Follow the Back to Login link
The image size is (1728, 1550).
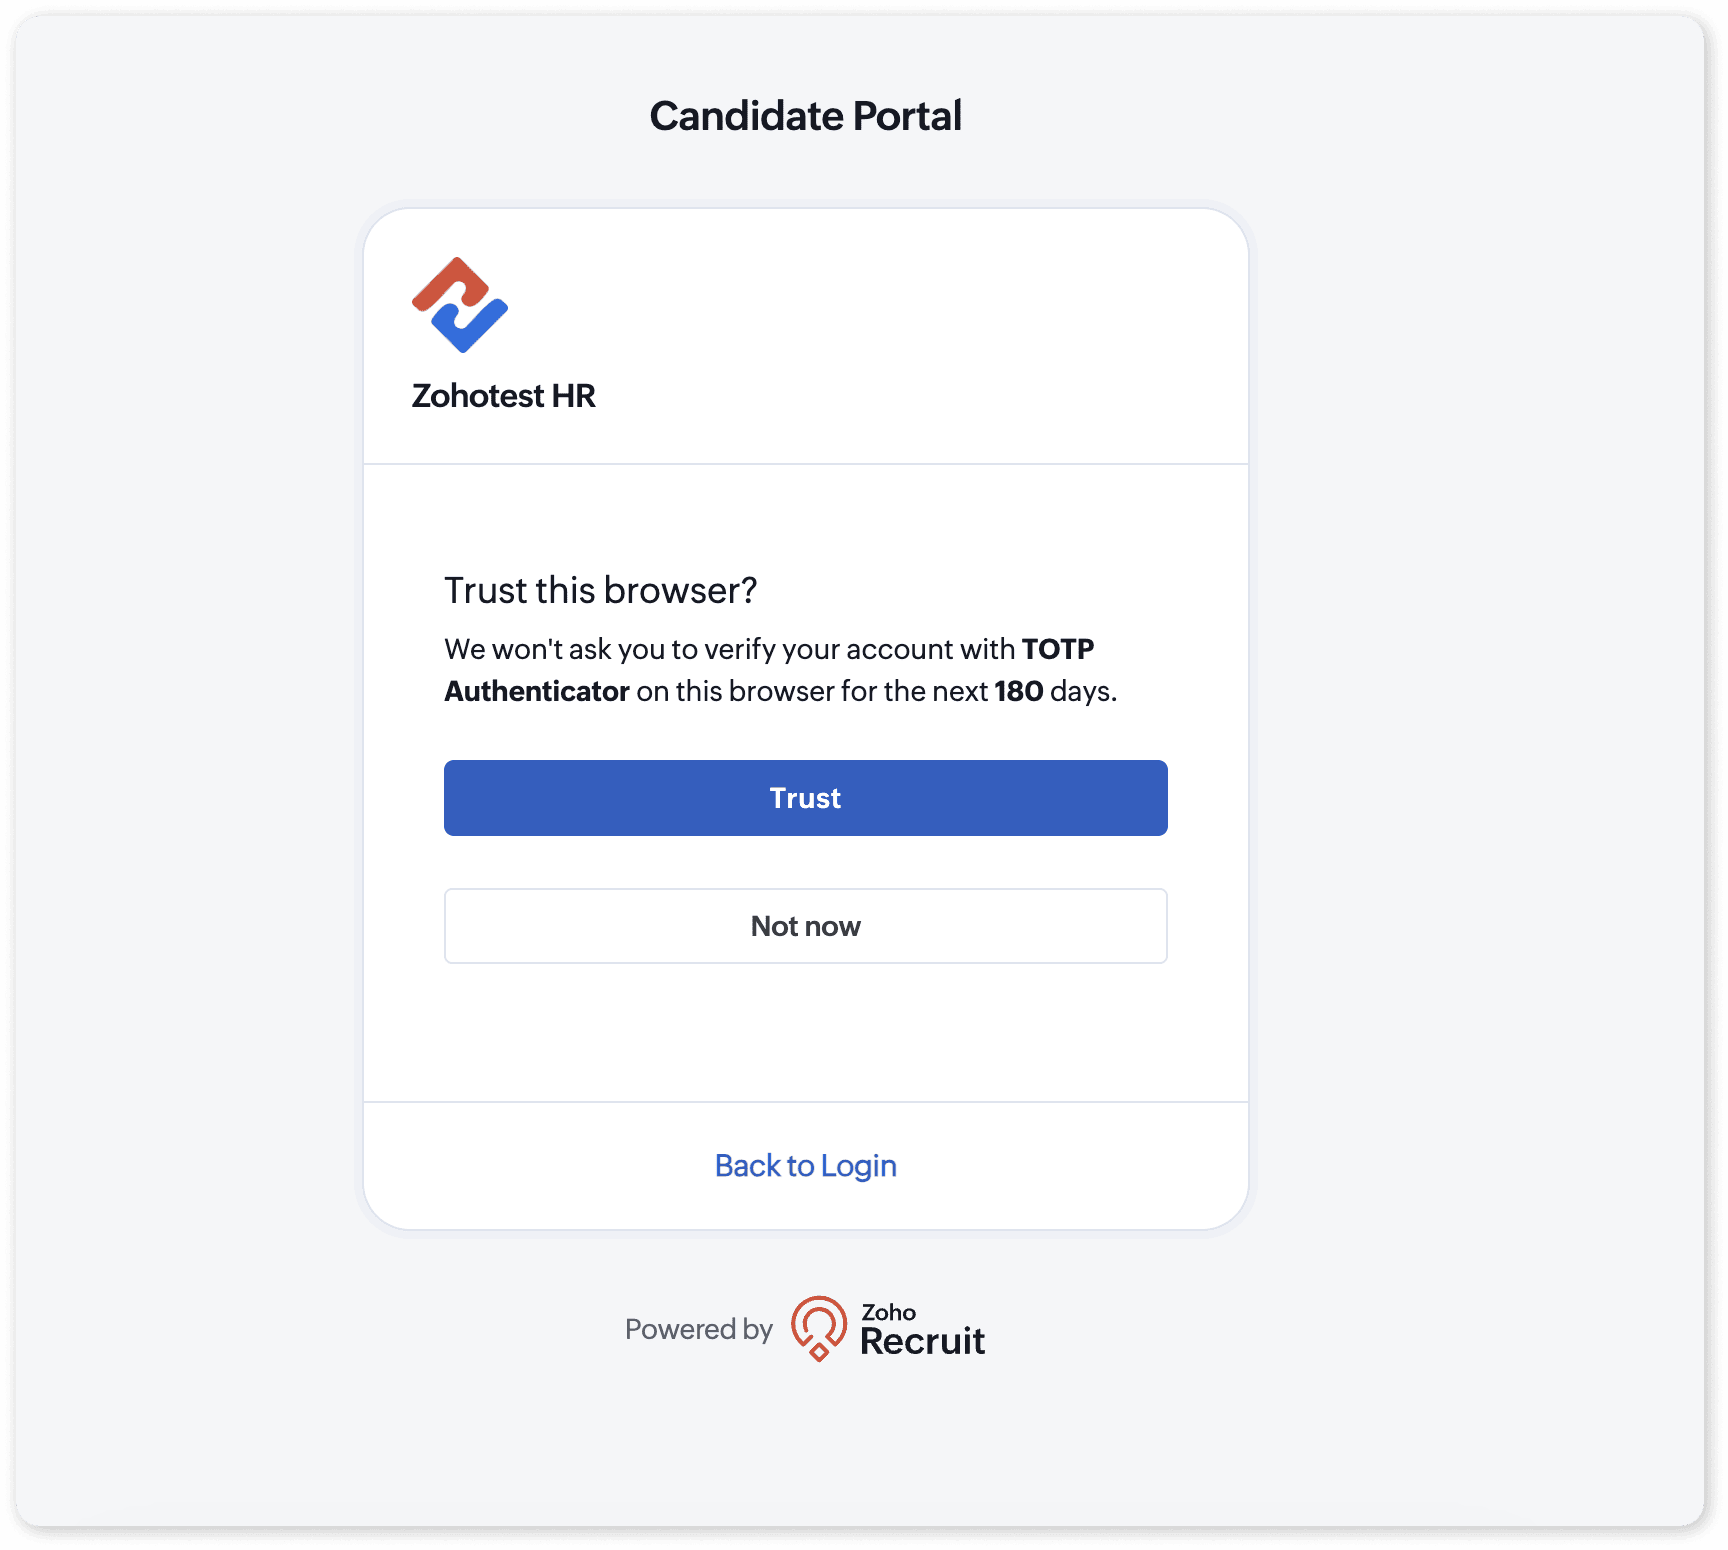[x=805, y=1166]
